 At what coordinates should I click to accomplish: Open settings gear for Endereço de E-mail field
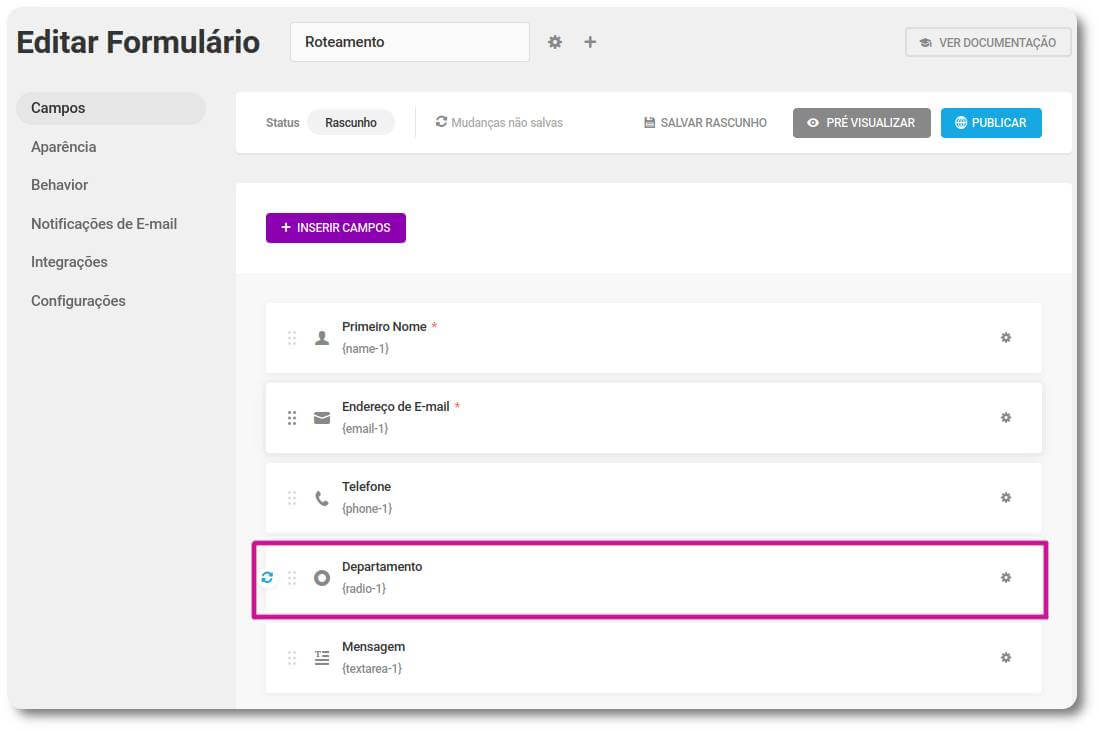tap(1005, 418)
